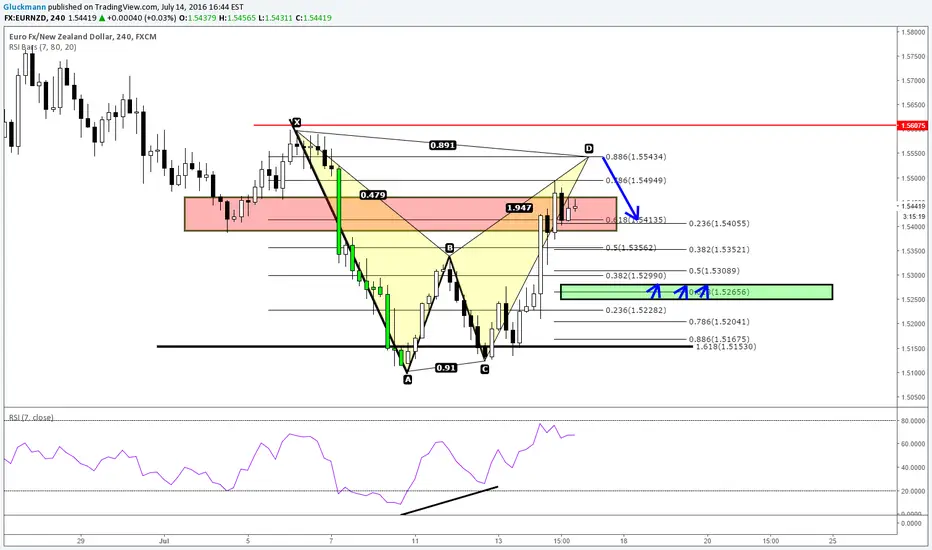Click the 11 date label on time axis
This screenshot has width=932, height=550.
pos(415,541)
